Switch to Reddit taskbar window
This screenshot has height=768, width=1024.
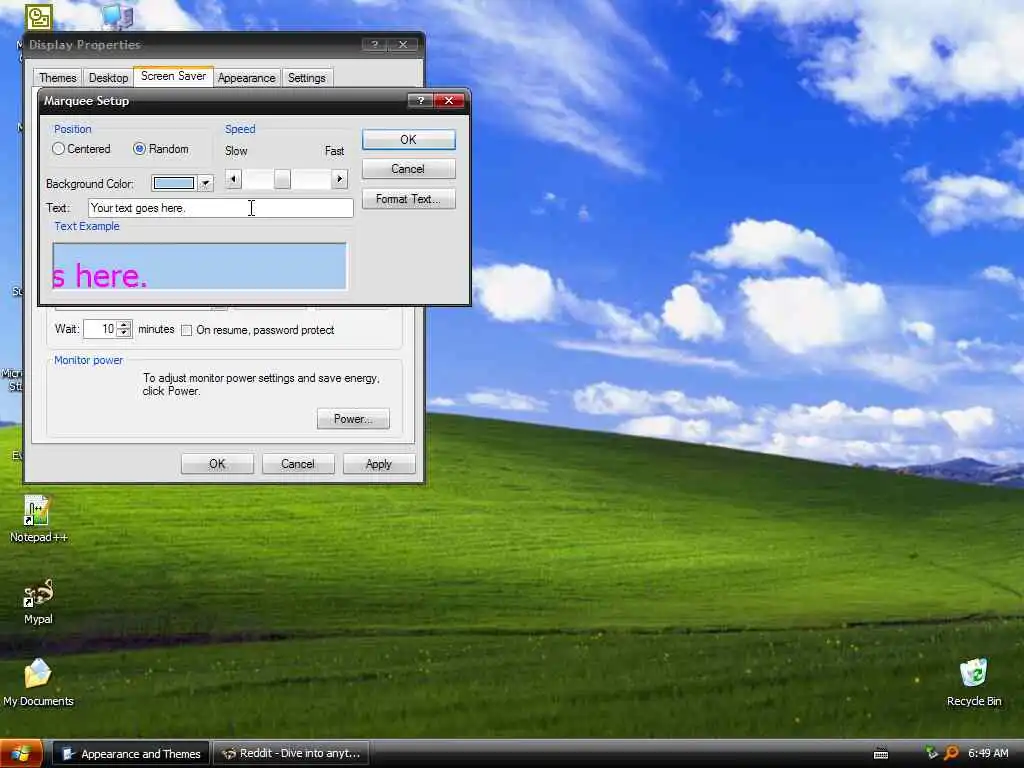click(x=291, y=754)
